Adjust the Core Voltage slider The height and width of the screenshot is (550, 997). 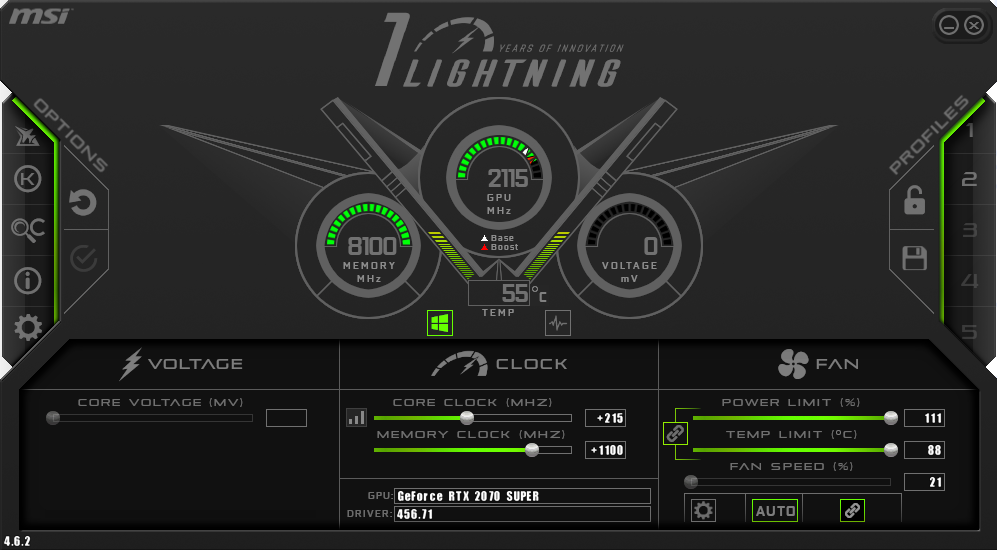click(x=149, y=418)
